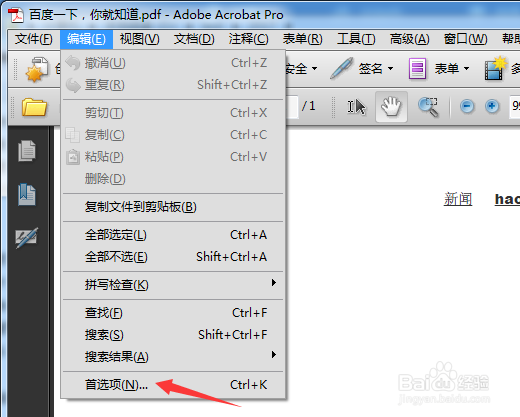Open the 文件(F) menu
The height and width of the screenshot is (417, 520).
click(33, 39)
